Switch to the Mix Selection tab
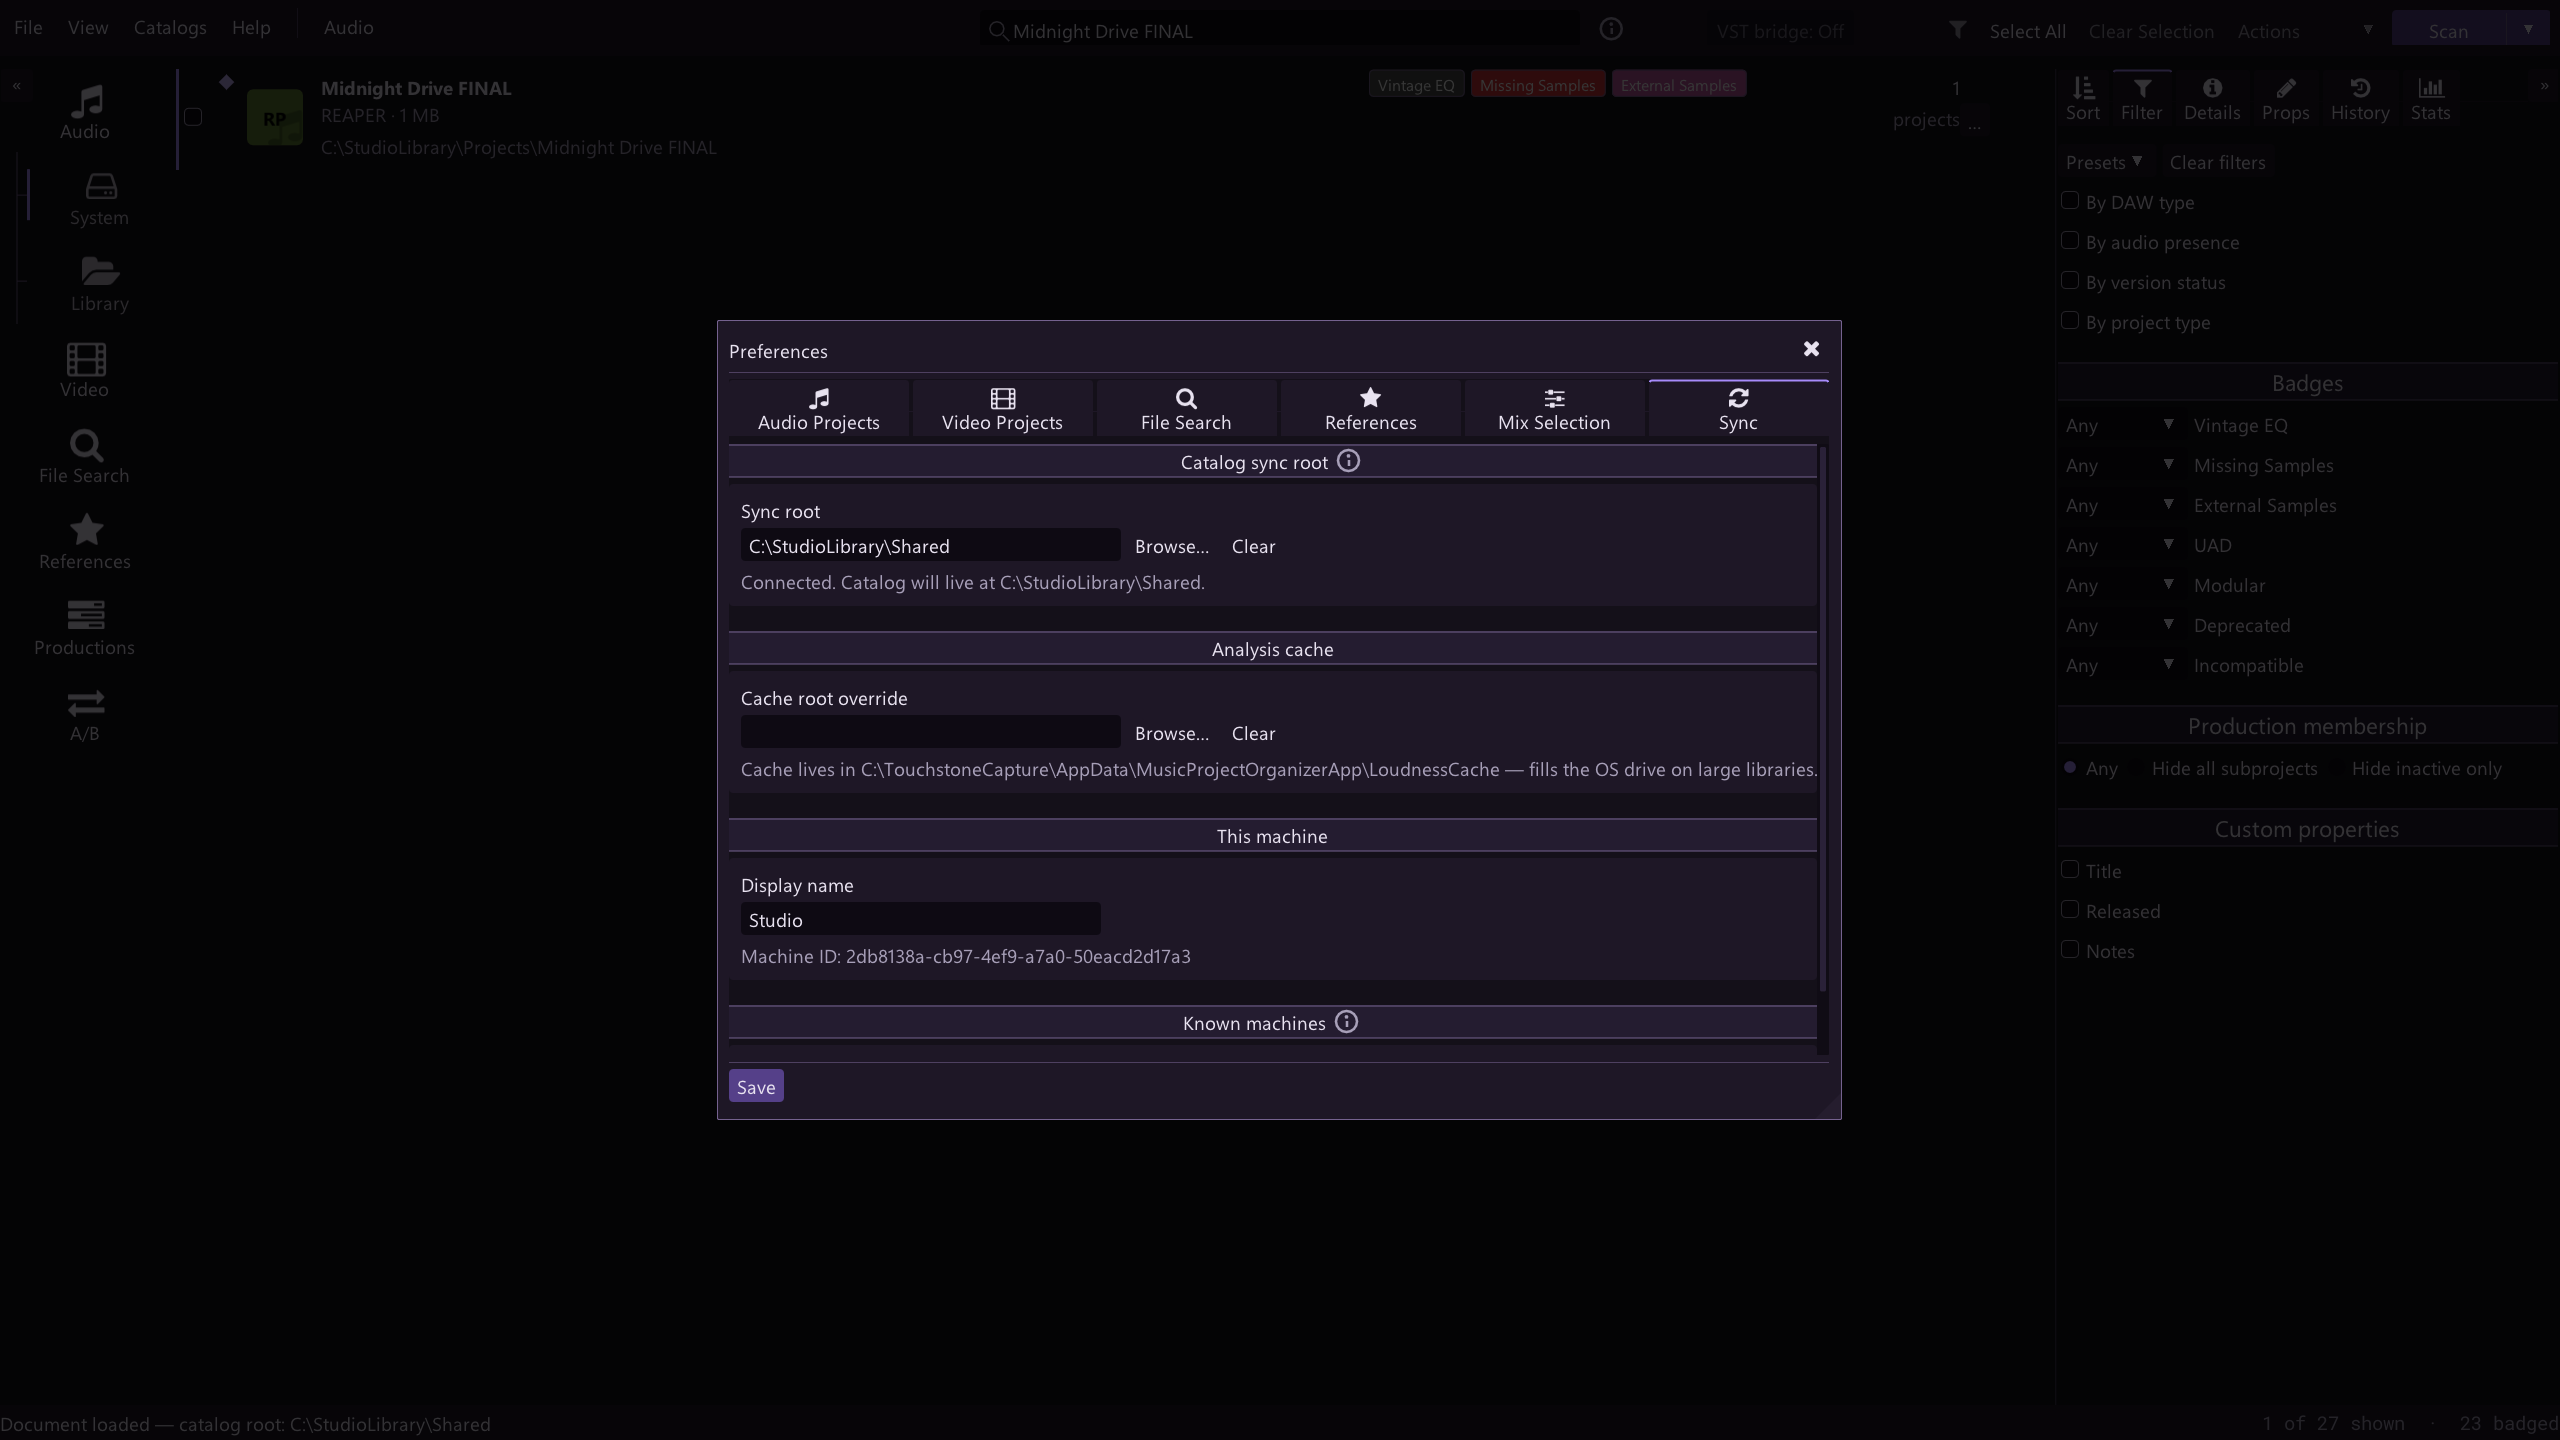Viewport: 2560px width, 1440px height. (1554, 410)
